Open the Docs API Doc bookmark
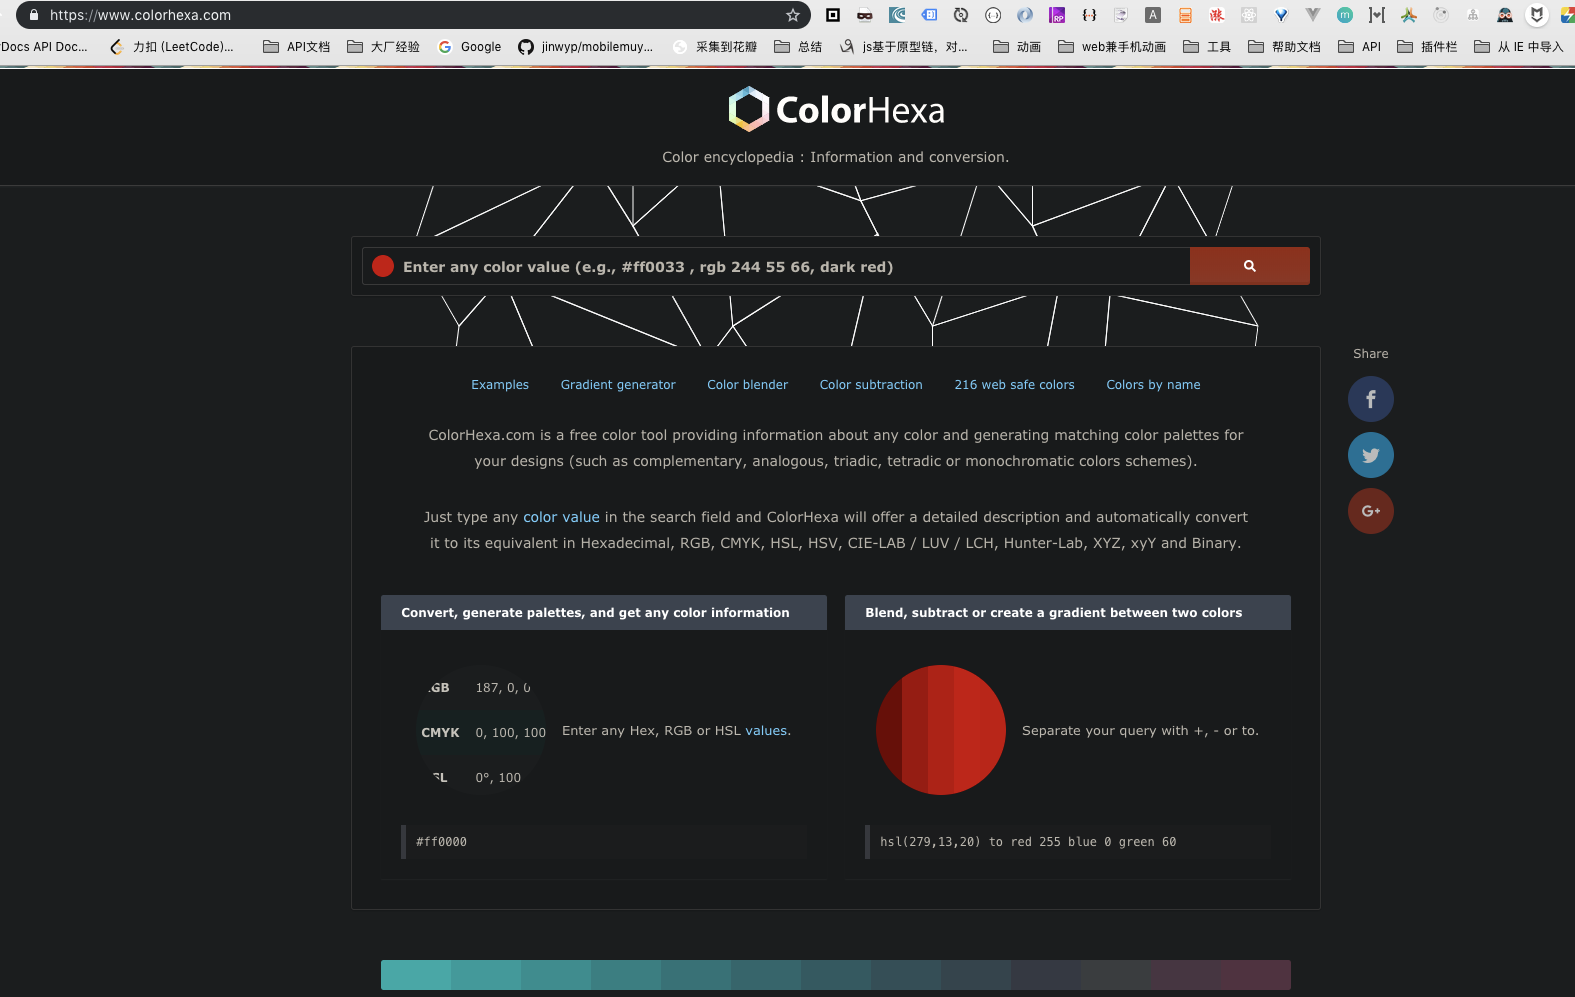Viewport: 1575px width, 997px height. click(44, 47)
